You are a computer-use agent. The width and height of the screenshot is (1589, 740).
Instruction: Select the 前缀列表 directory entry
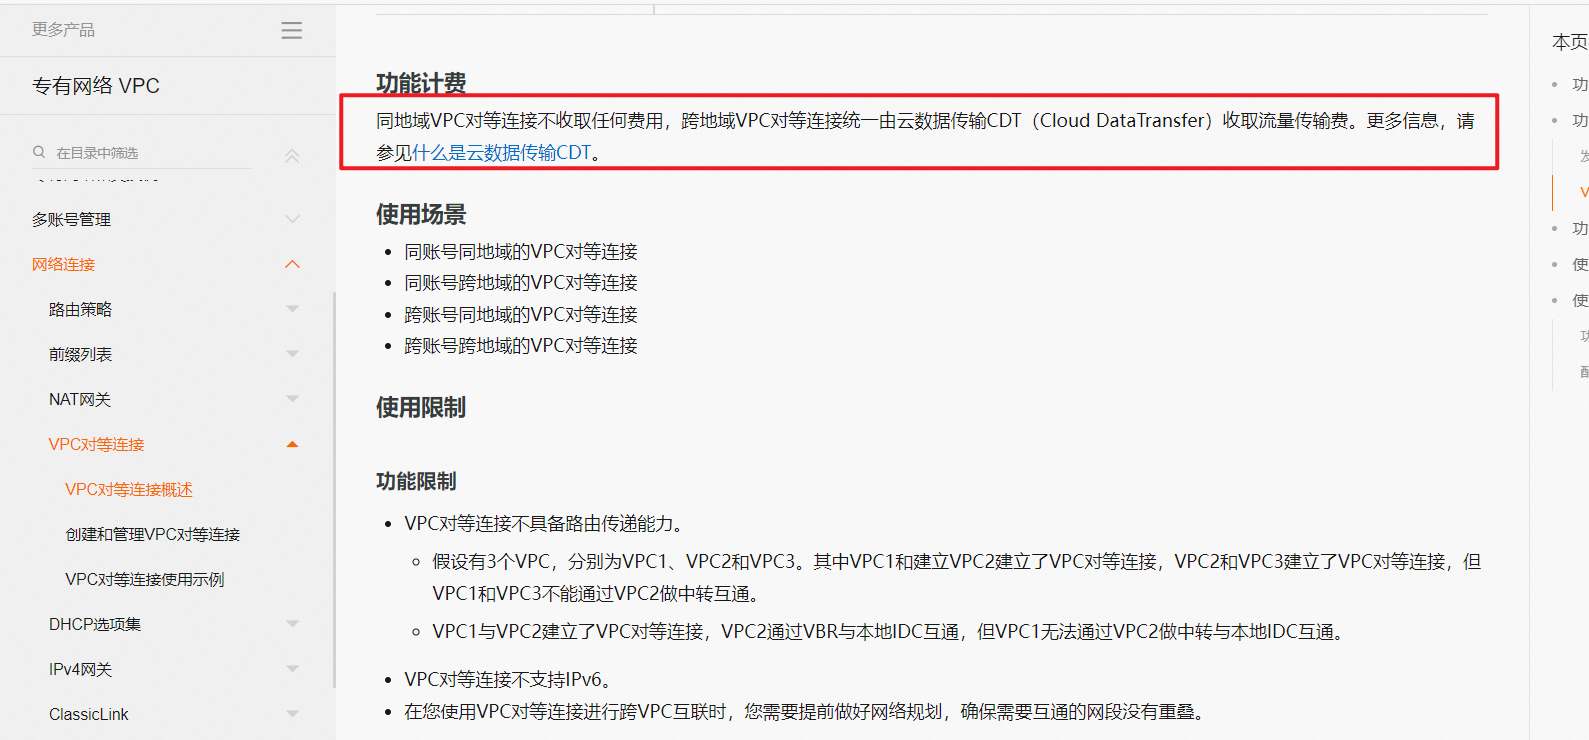[x=80, y=354]
